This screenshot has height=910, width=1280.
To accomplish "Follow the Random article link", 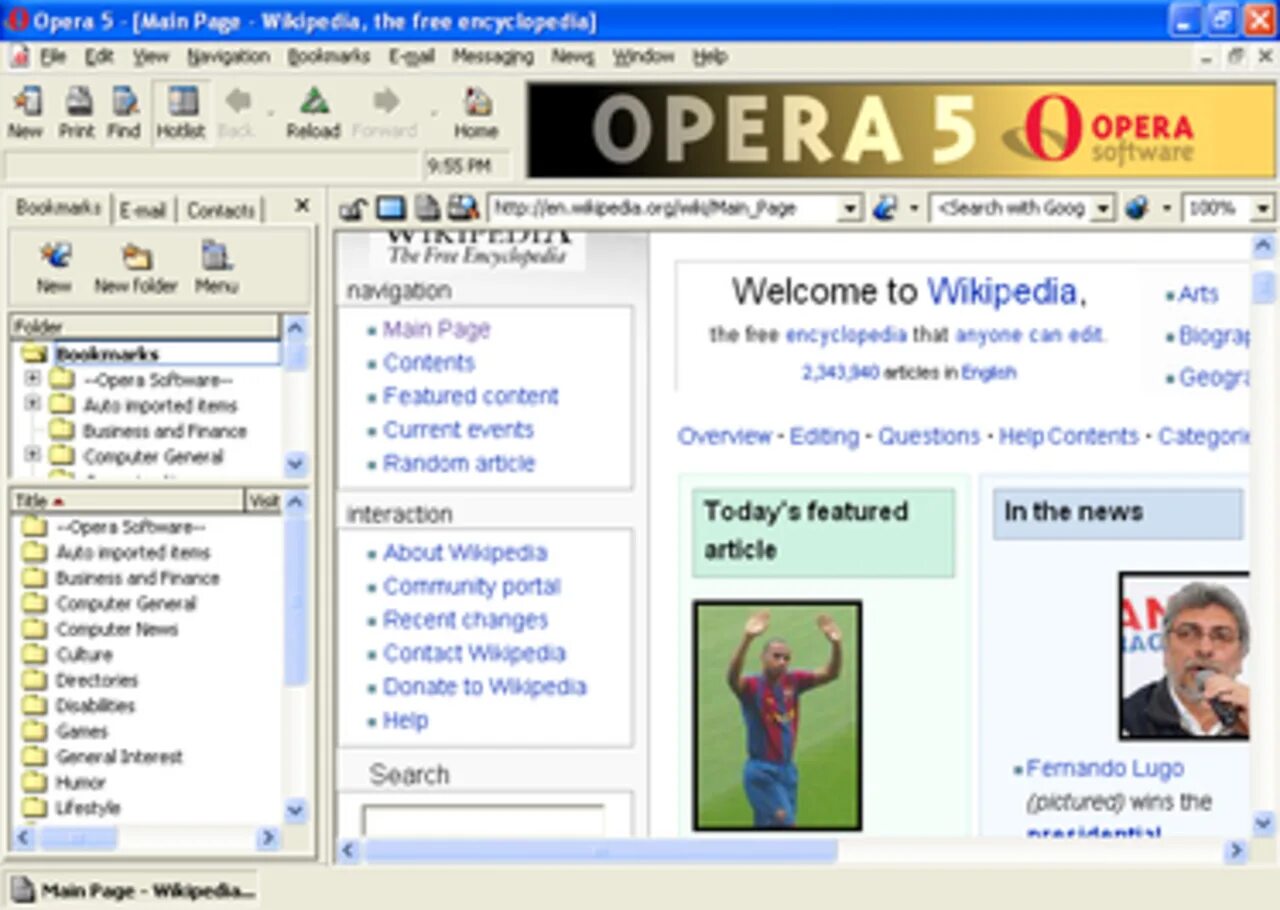I will coord(459,463).
